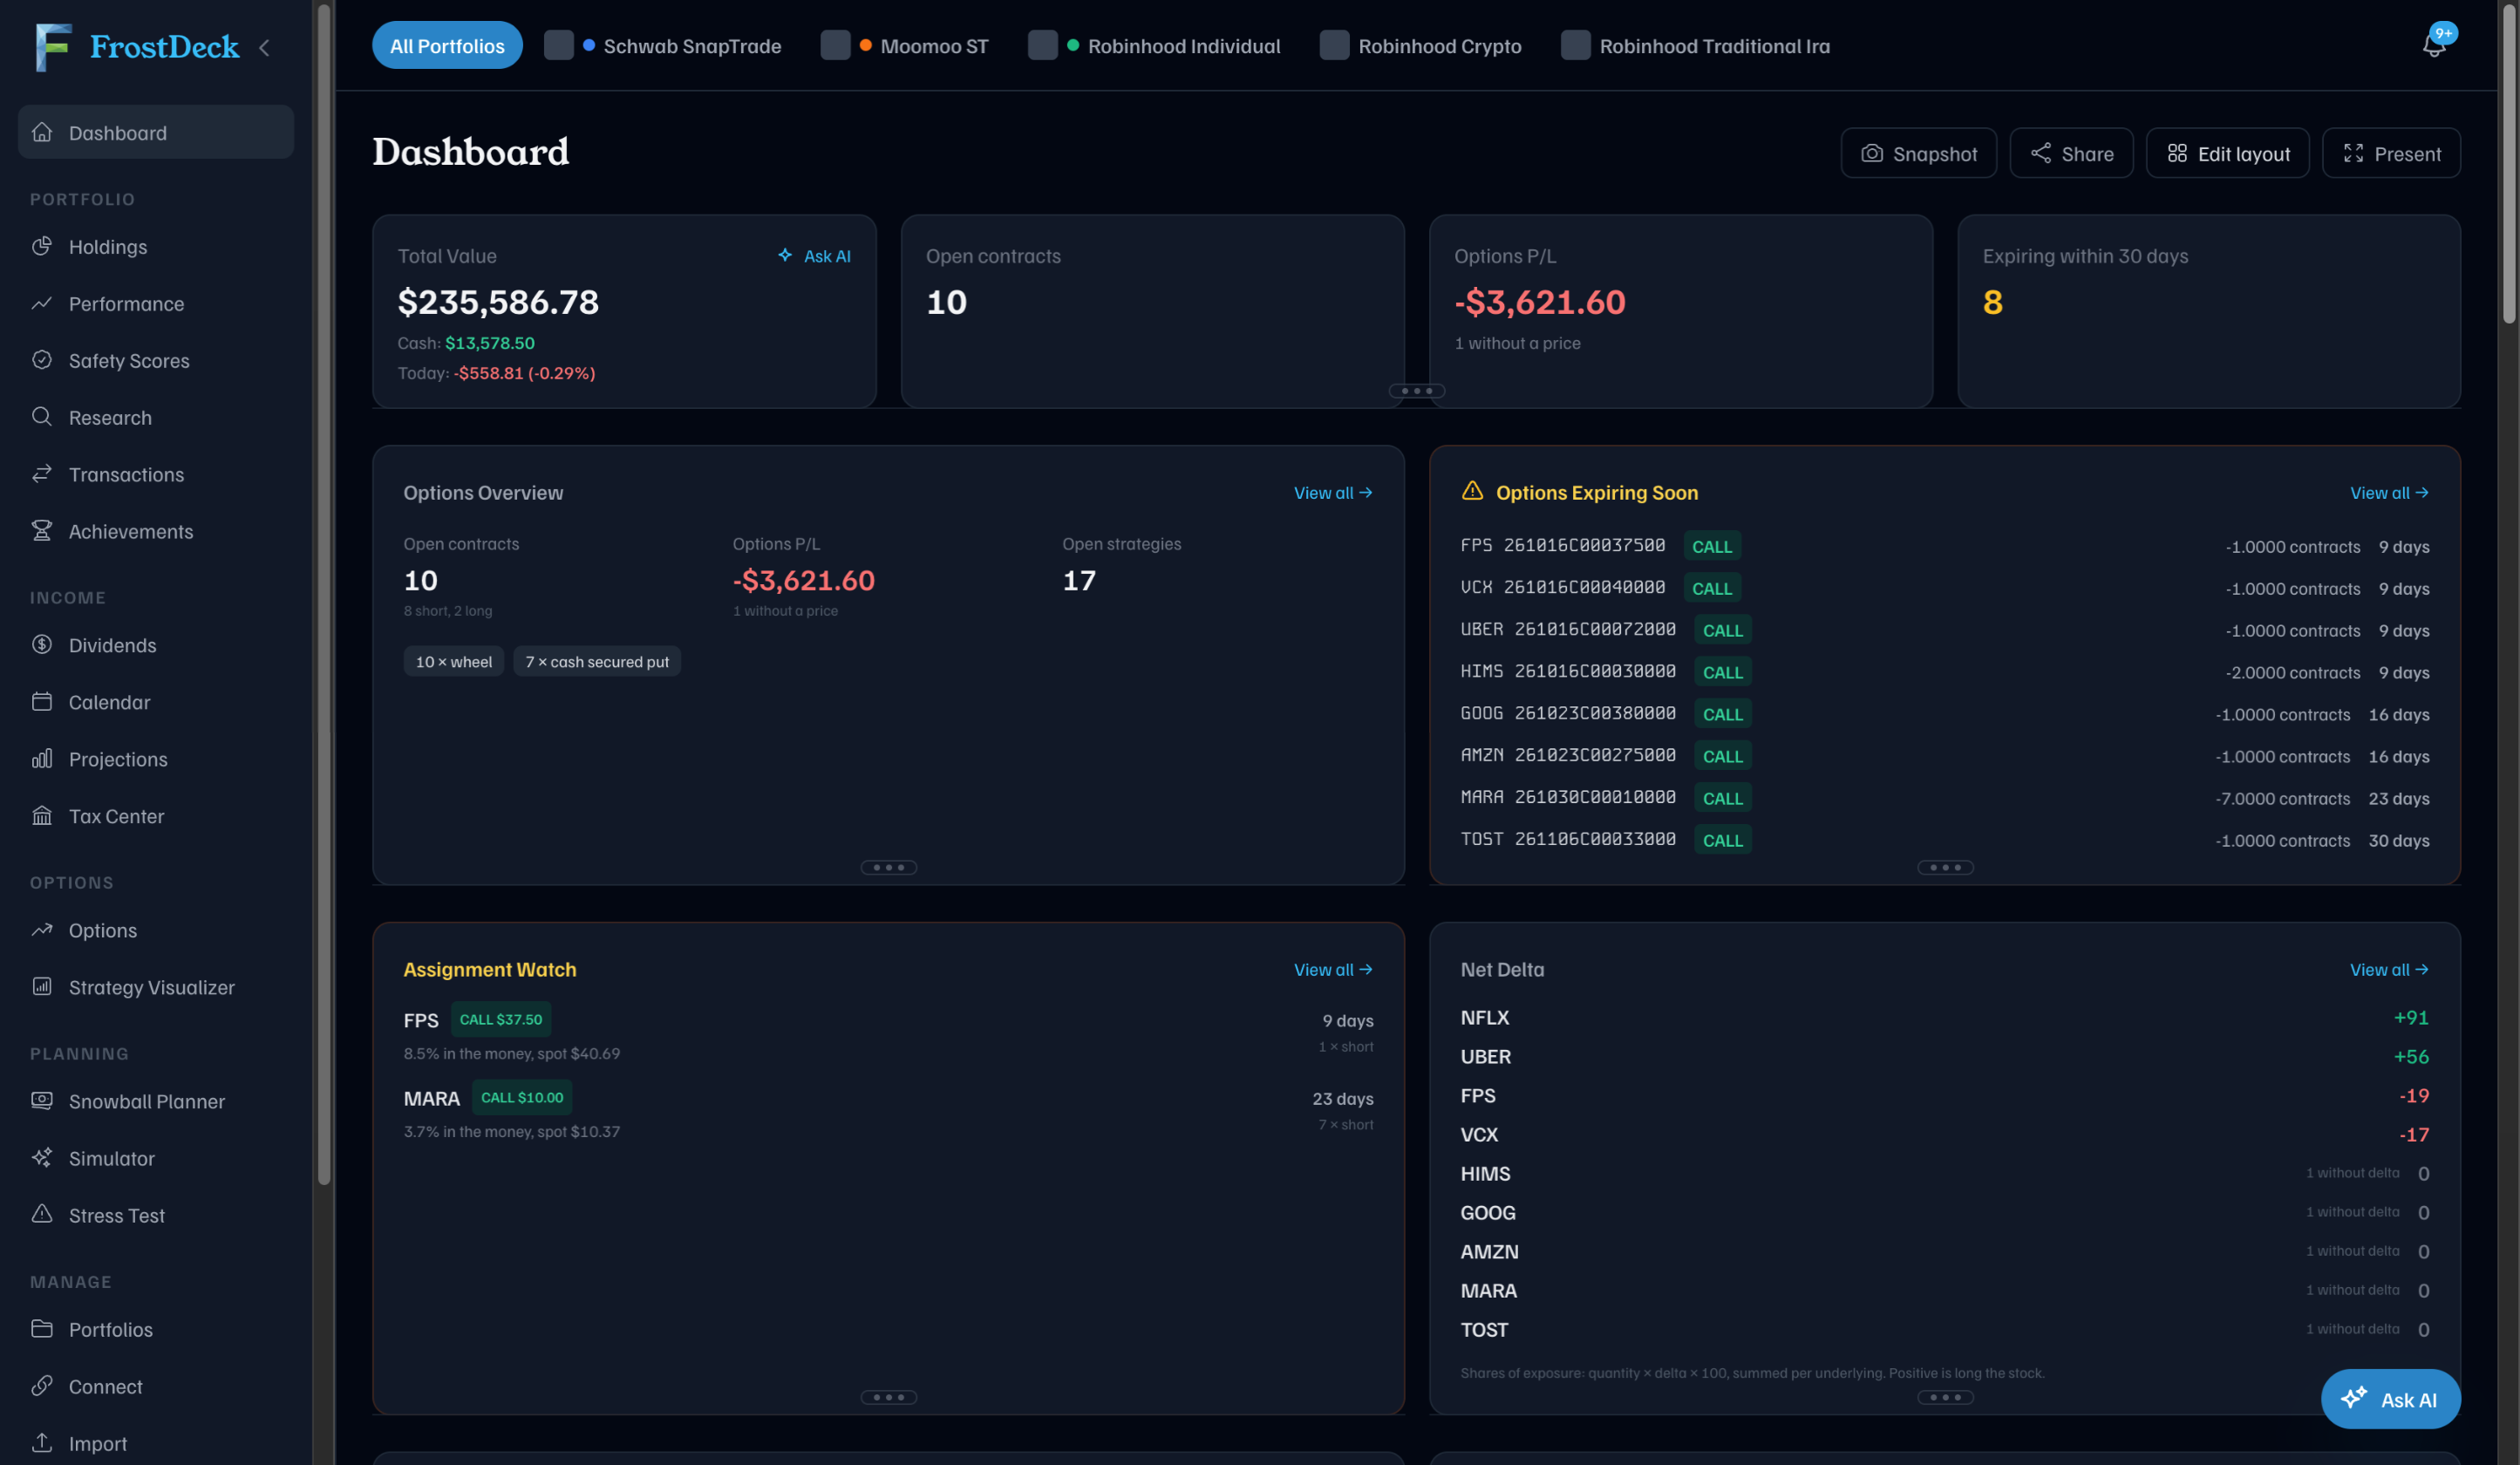
Task: Click the Research magnifier icon
Action: click(42, 417)
